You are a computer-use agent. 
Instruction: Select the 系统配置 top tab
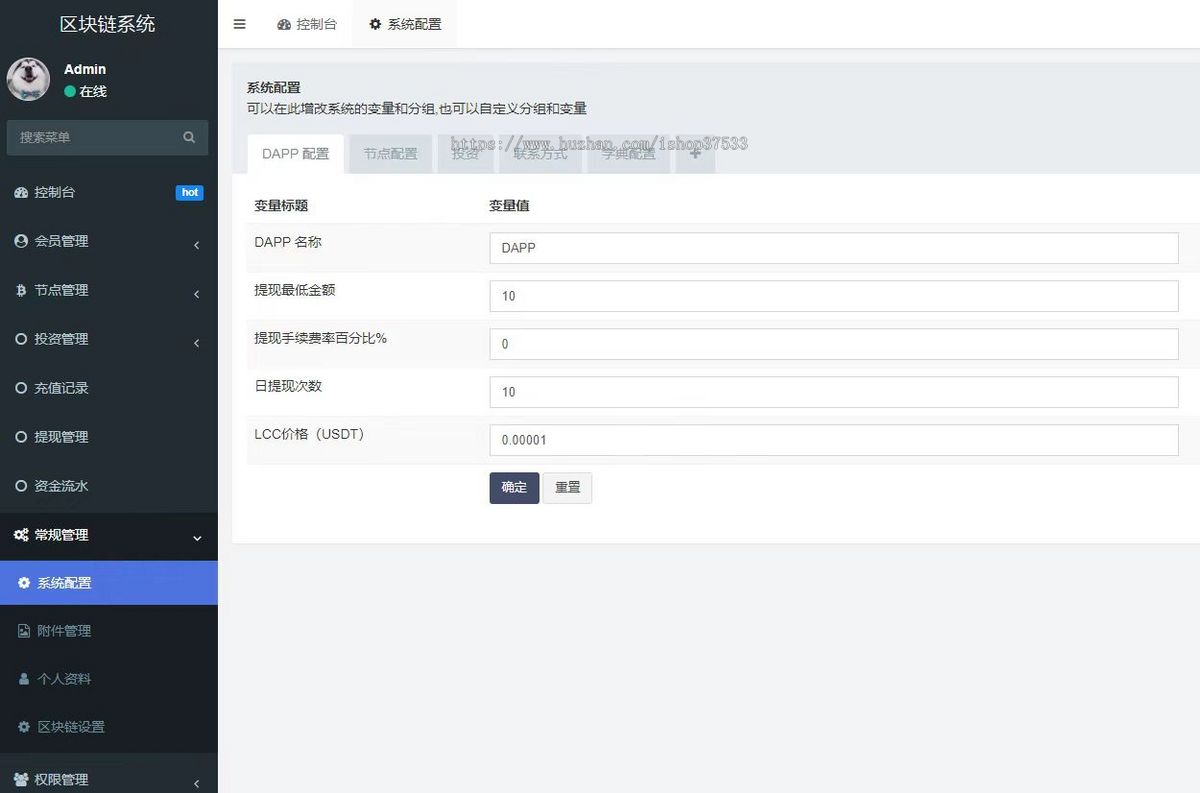405,24
